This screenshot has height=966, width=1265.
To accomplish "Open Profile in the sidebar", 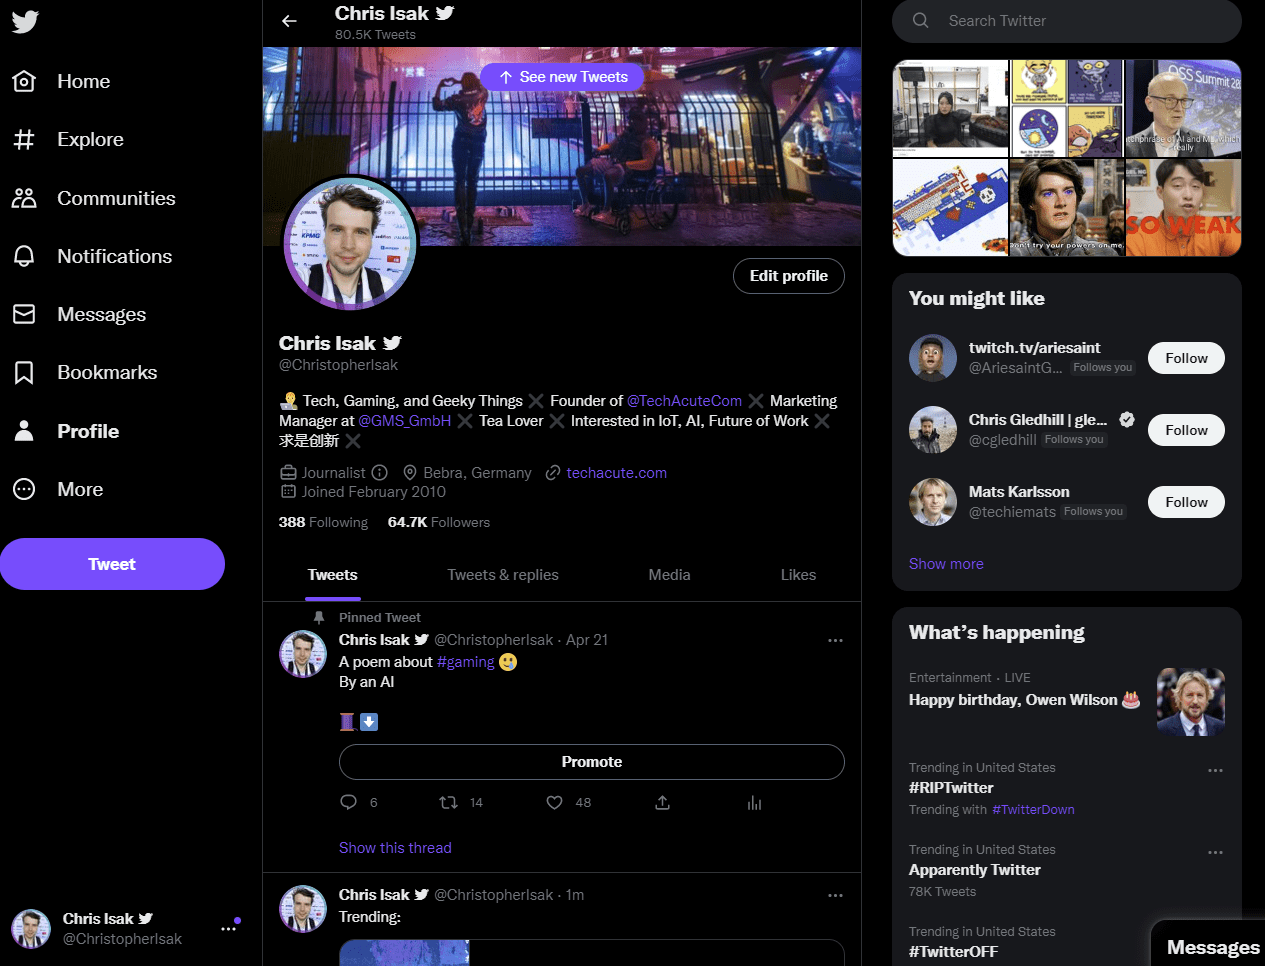I will click(65, 431).
